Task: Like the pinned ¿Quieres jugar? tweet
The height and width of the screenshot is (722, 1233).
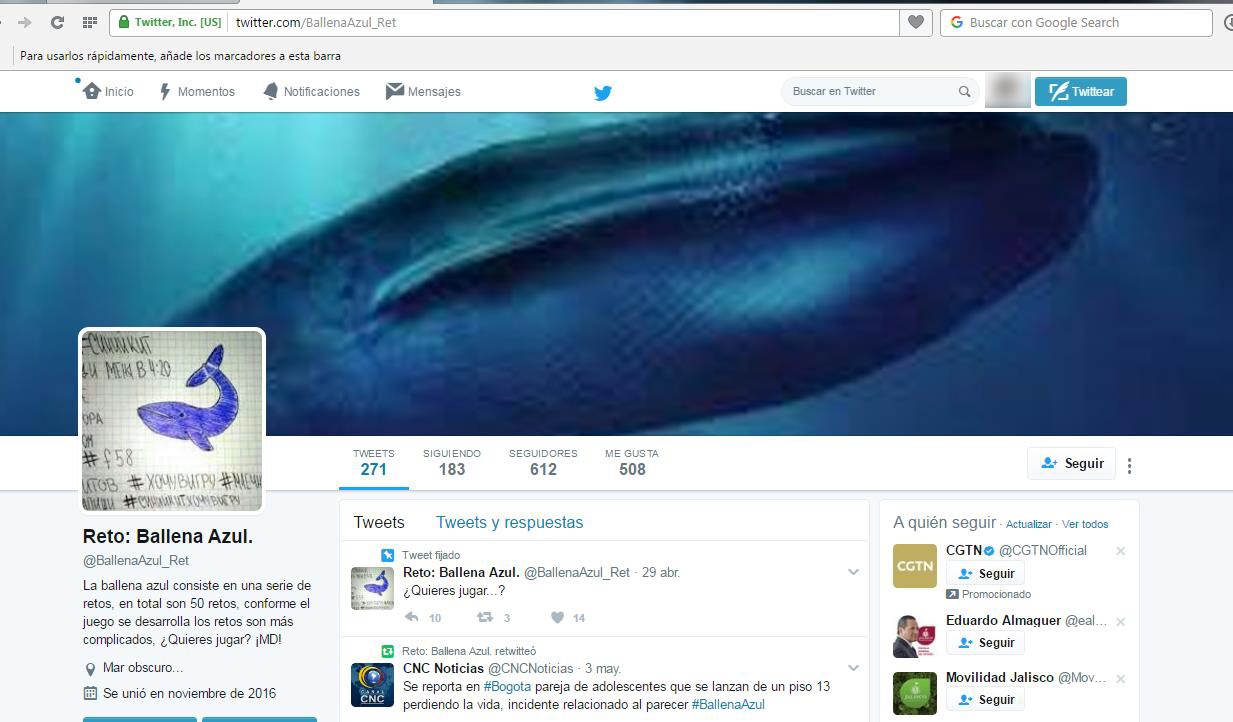Action: (x=558, y=617)
